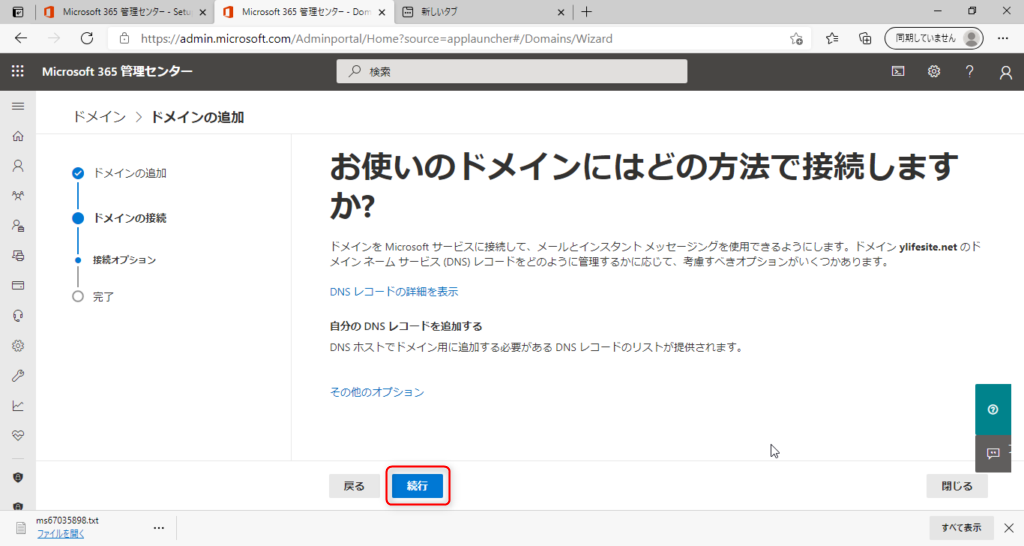
Task: Open Cloud Shell icon in header
Action: [x=898, y=71]
